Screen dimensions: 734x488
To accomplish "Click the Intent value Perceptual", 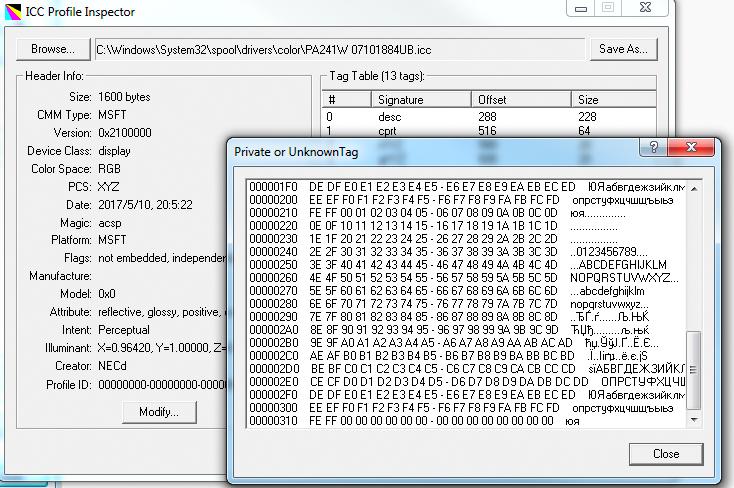I will click(x=124, y=330).
